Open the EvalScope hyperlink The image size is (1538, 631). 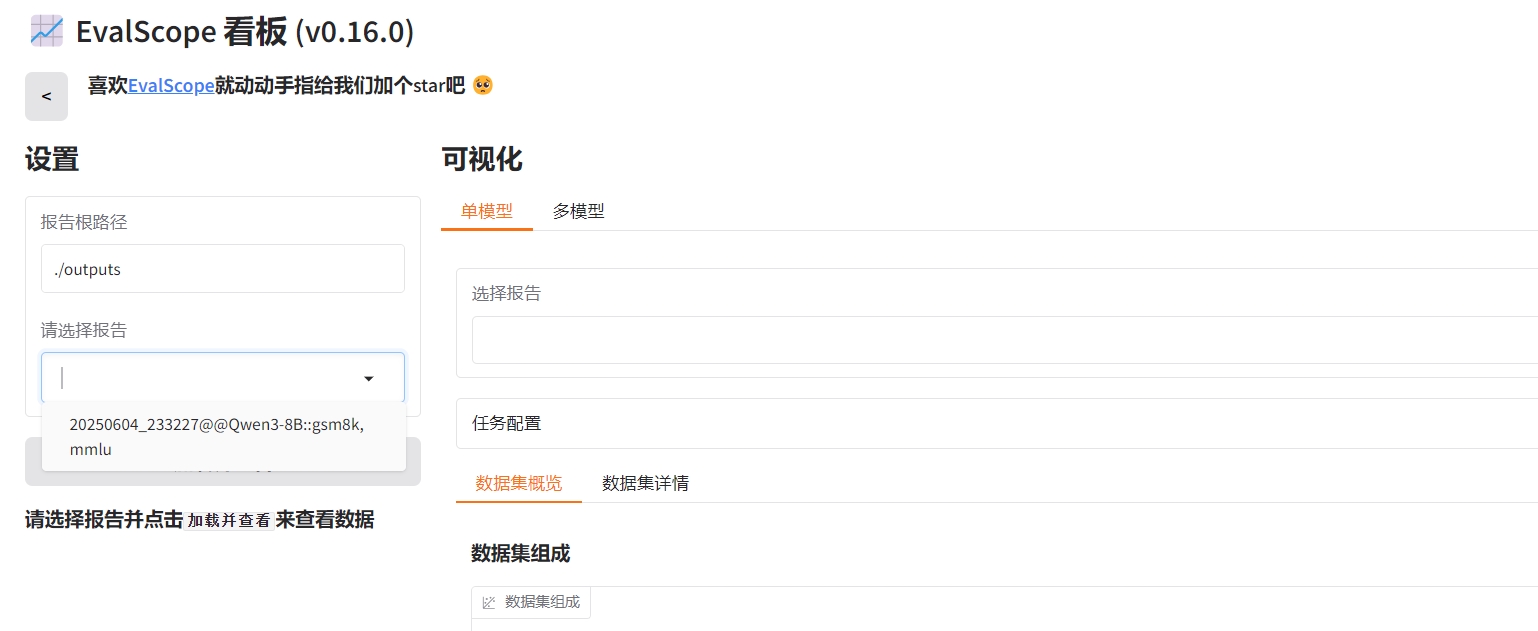pos(171,86)
